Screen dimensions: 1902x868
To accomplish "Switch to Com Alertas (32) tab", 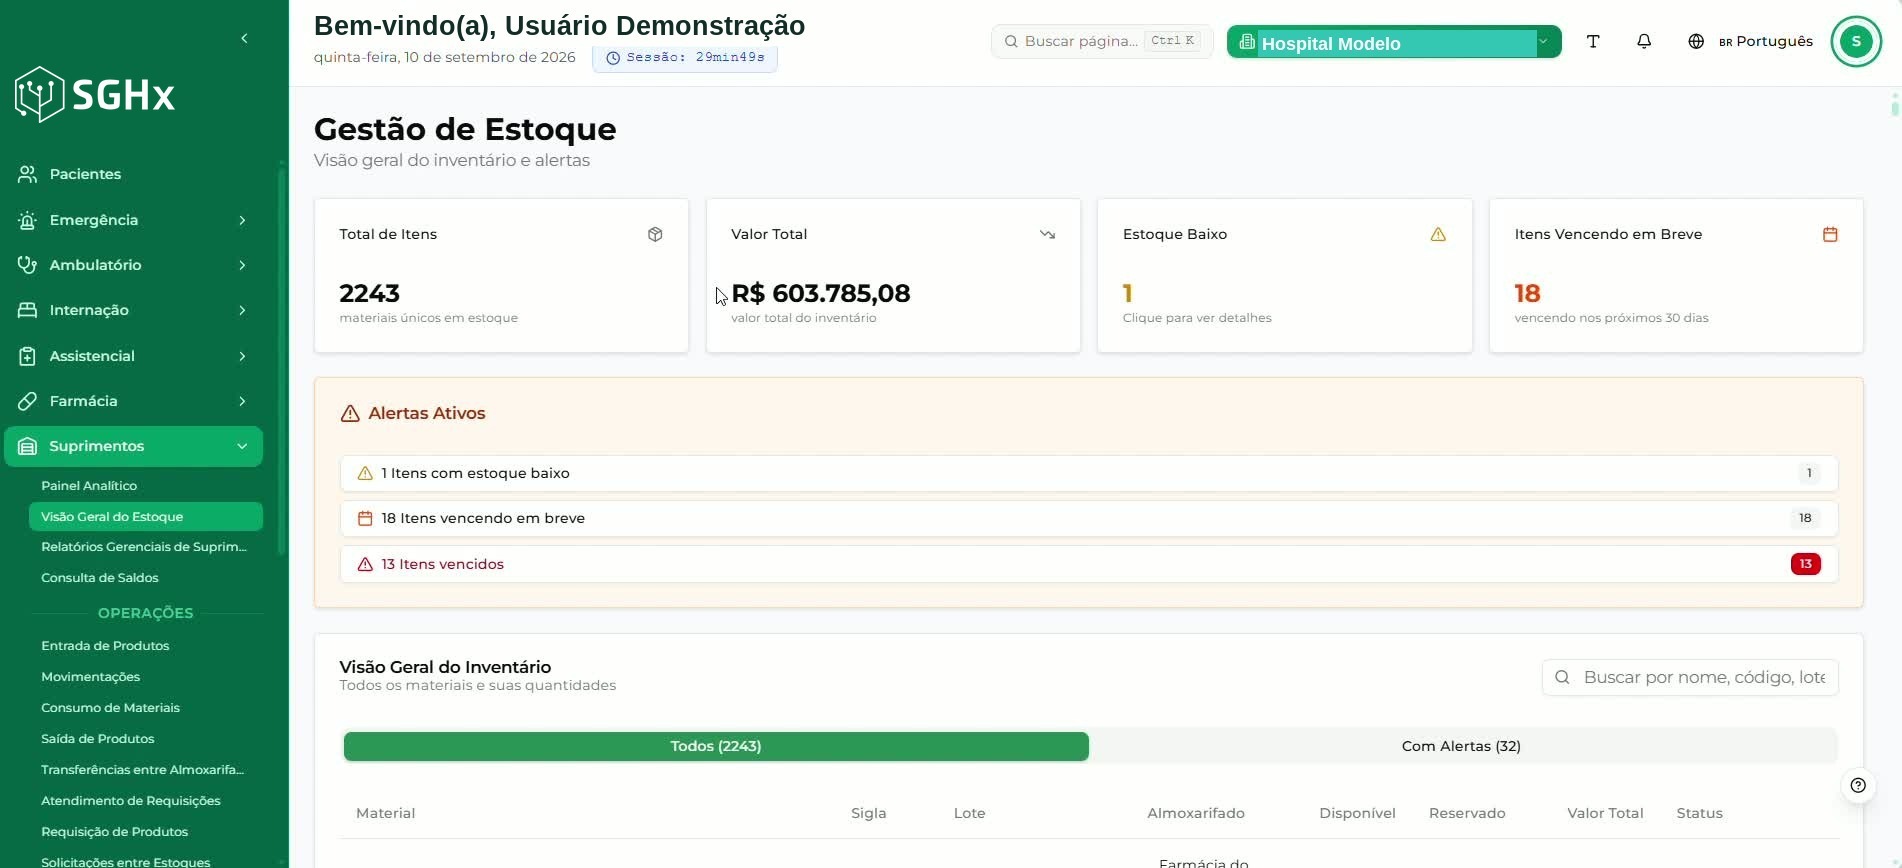I will pos(1461,746).
